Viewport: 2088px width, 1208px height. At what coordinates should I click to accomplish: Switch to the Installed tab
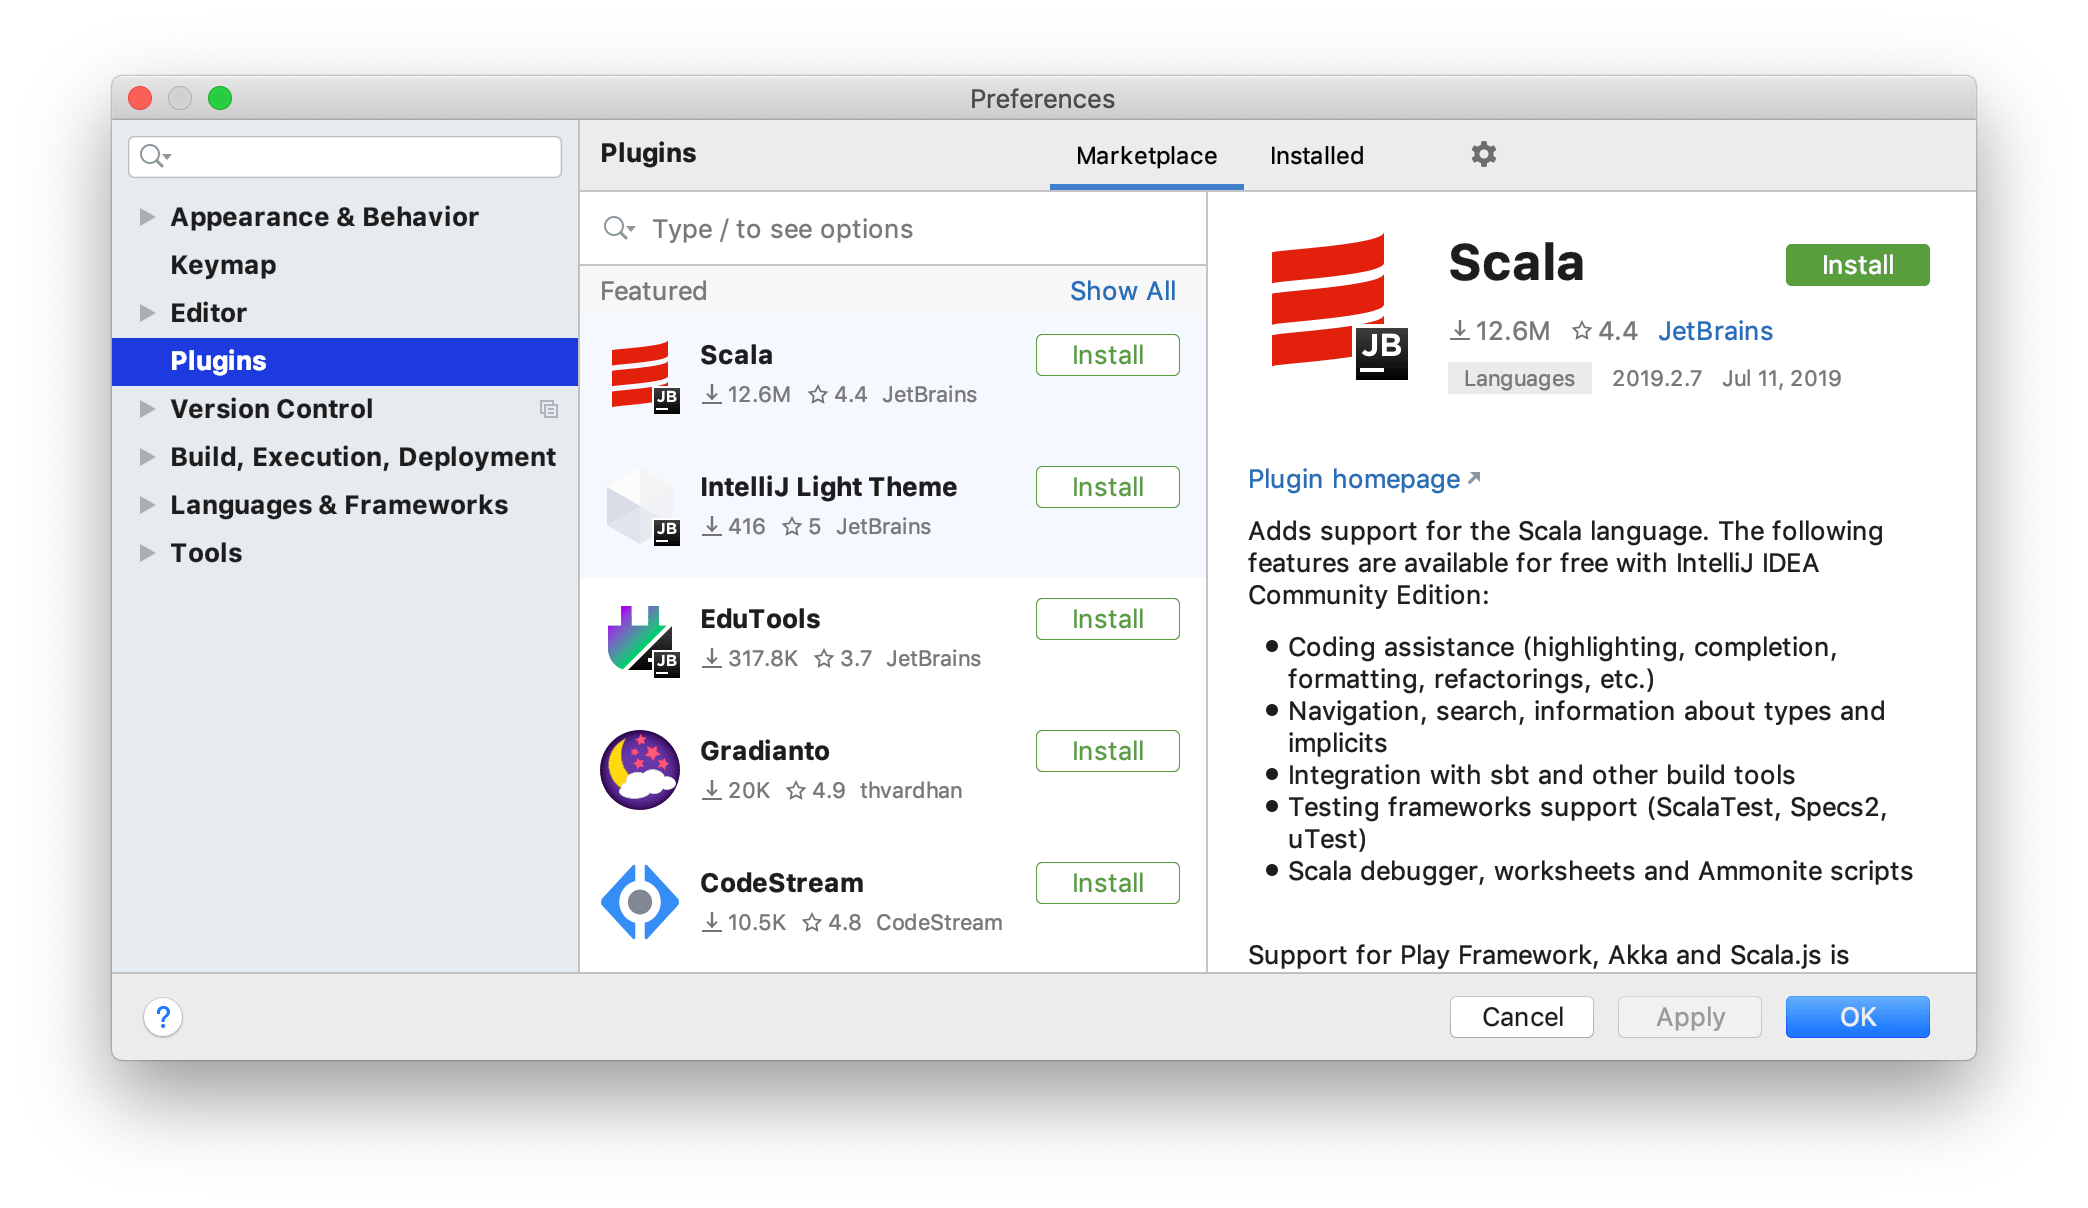coord(1309,155)
